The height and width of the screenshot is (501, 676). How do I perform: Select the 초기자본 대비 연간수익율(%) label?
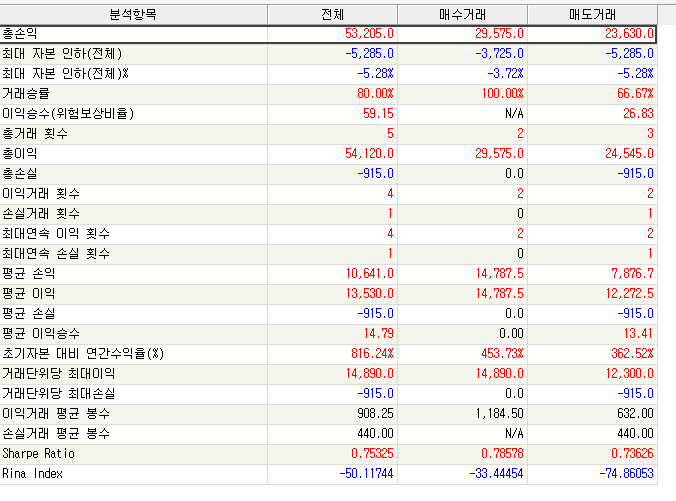(83, 354)
